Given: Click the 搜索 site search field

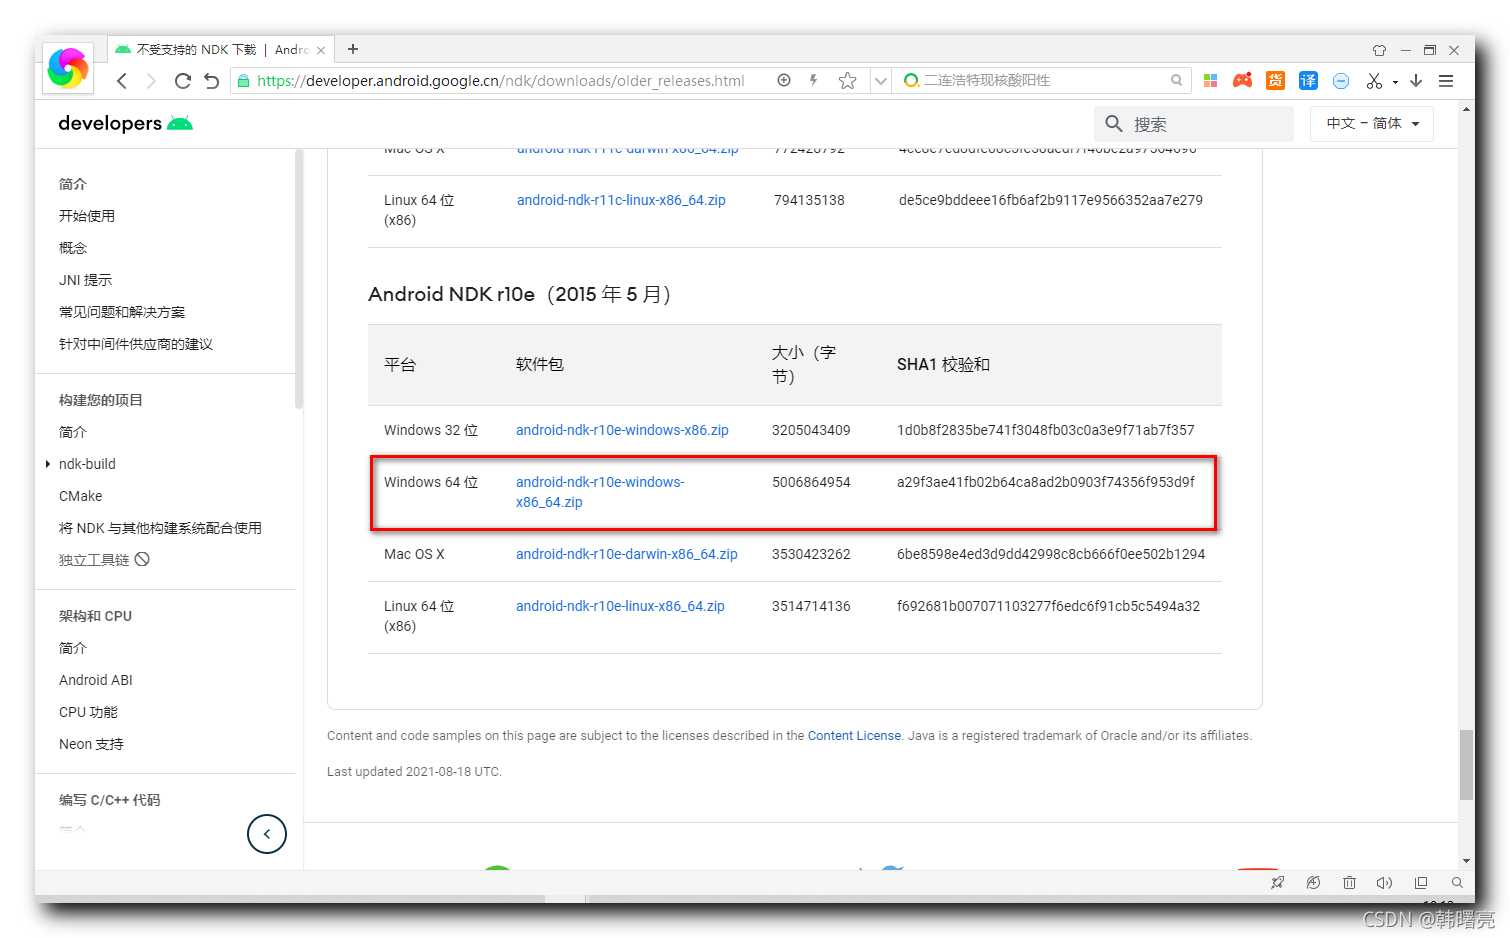Looking at the screenshot, I should (1194, 124).
